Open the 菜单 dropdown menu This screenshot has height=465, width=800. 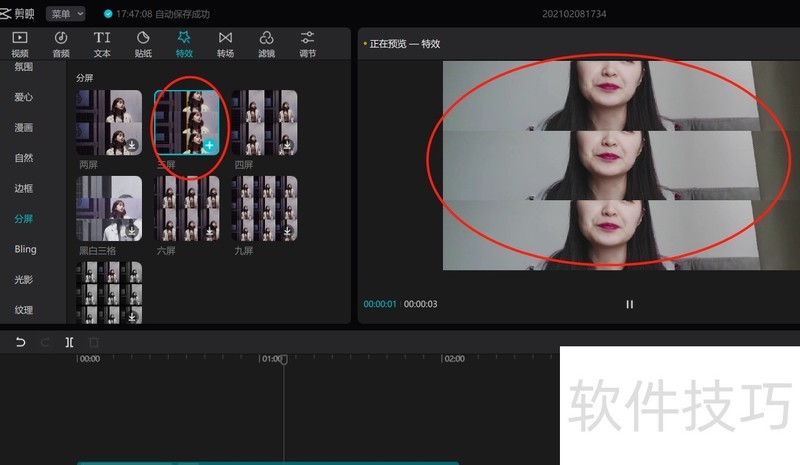(66, 14)
